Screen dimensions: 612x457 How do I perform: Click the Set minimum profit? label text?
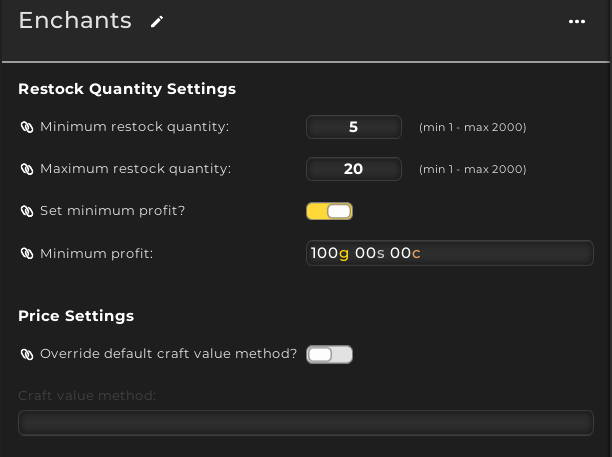(x=112, y=211)
